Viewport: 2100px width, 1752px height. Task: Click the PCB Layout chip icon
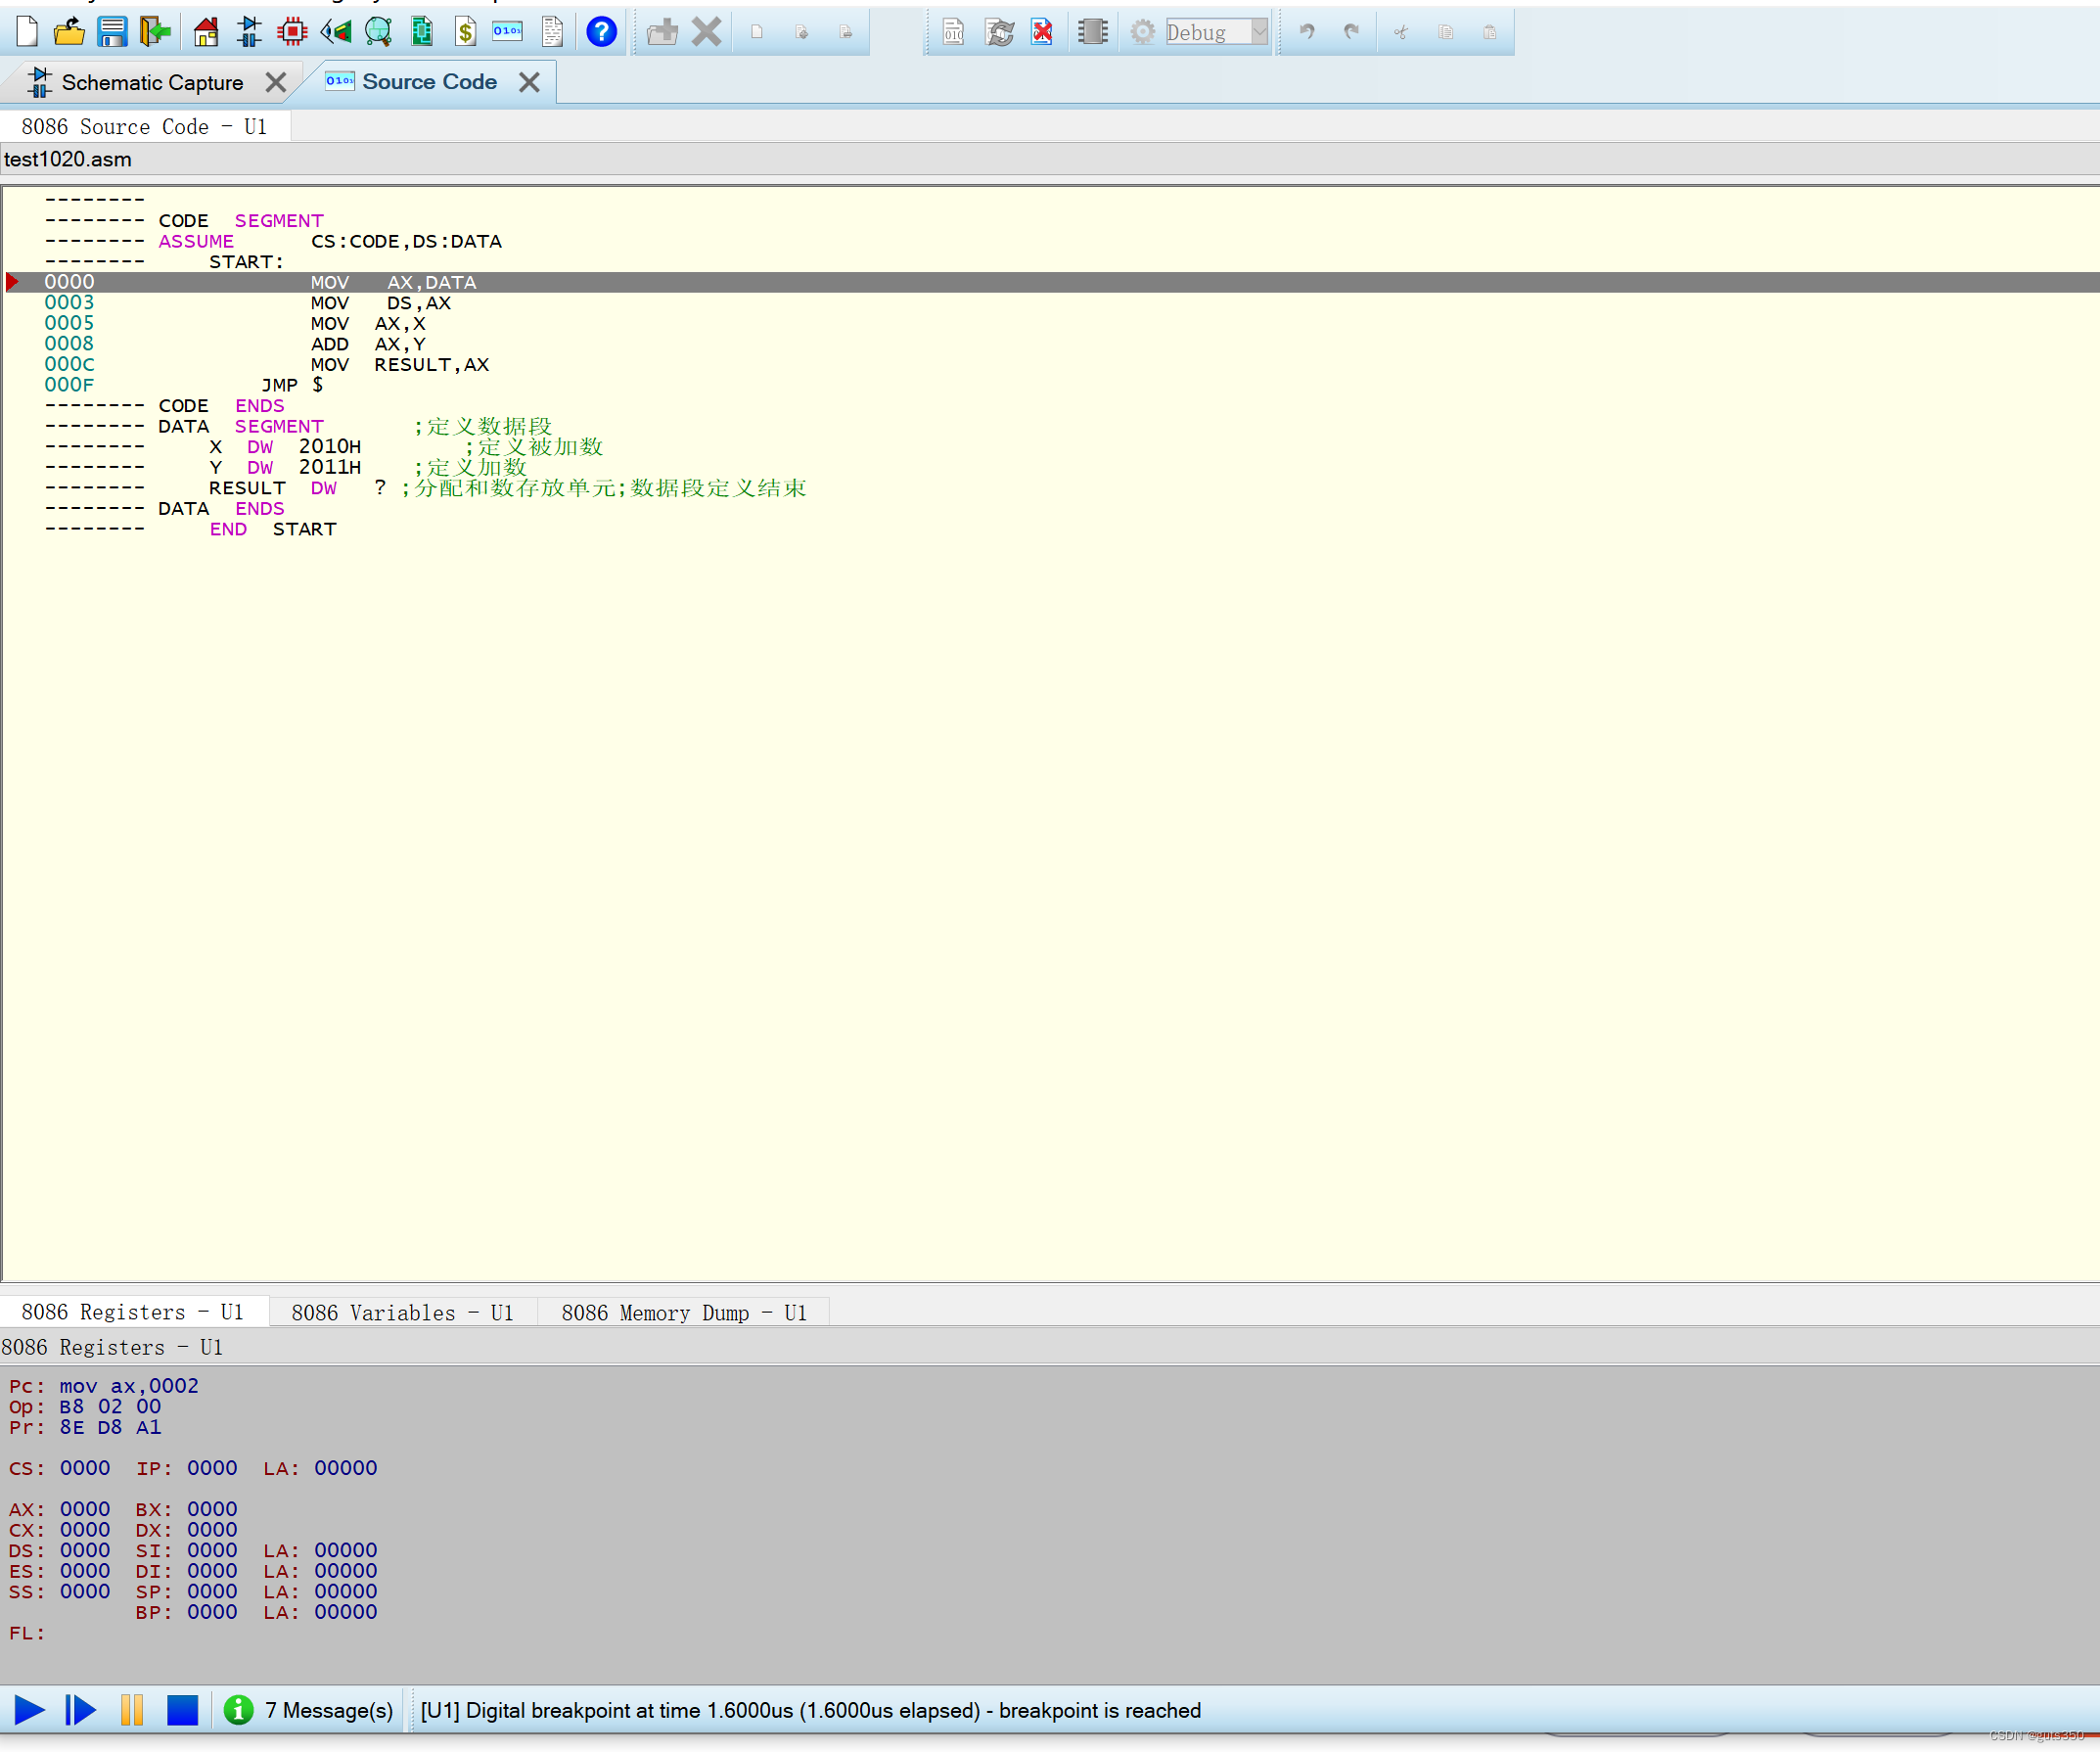click(x=292, y=32)
